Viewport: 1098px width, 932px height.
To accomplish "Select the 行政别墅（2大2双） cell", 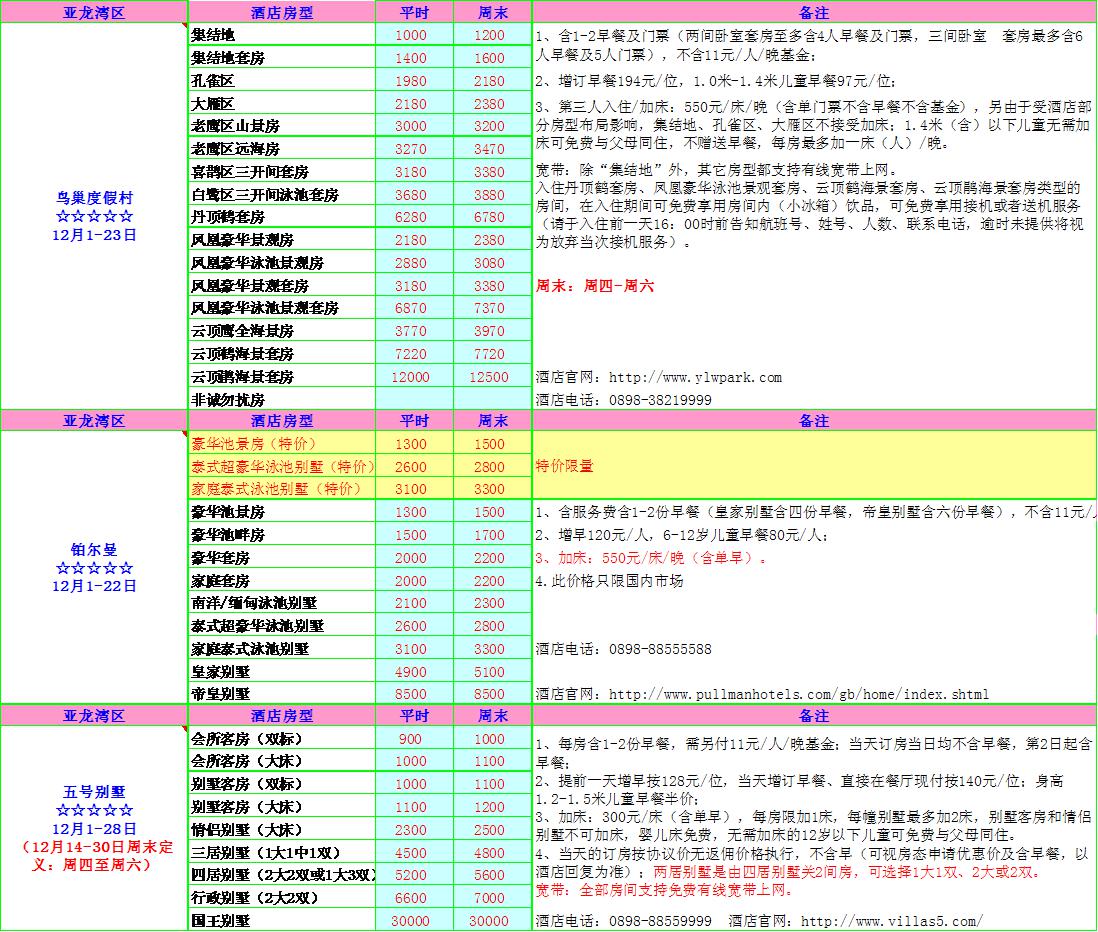I will tap(281, 898).
